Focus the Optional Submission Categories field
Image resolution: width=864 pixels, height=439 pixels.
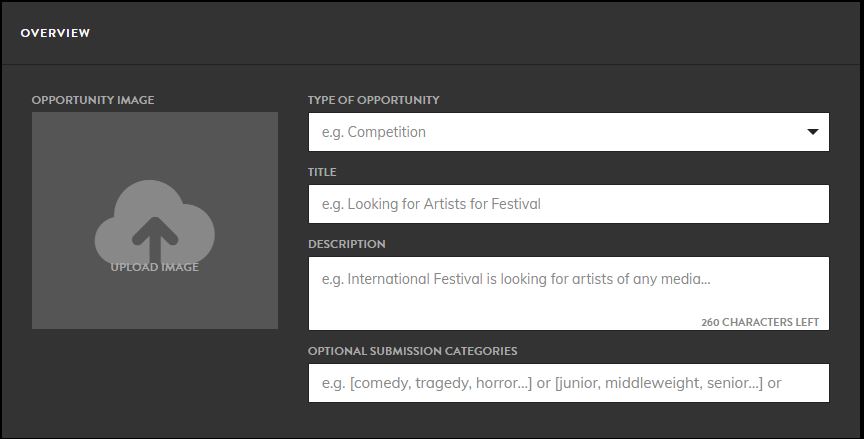(569, 383)
